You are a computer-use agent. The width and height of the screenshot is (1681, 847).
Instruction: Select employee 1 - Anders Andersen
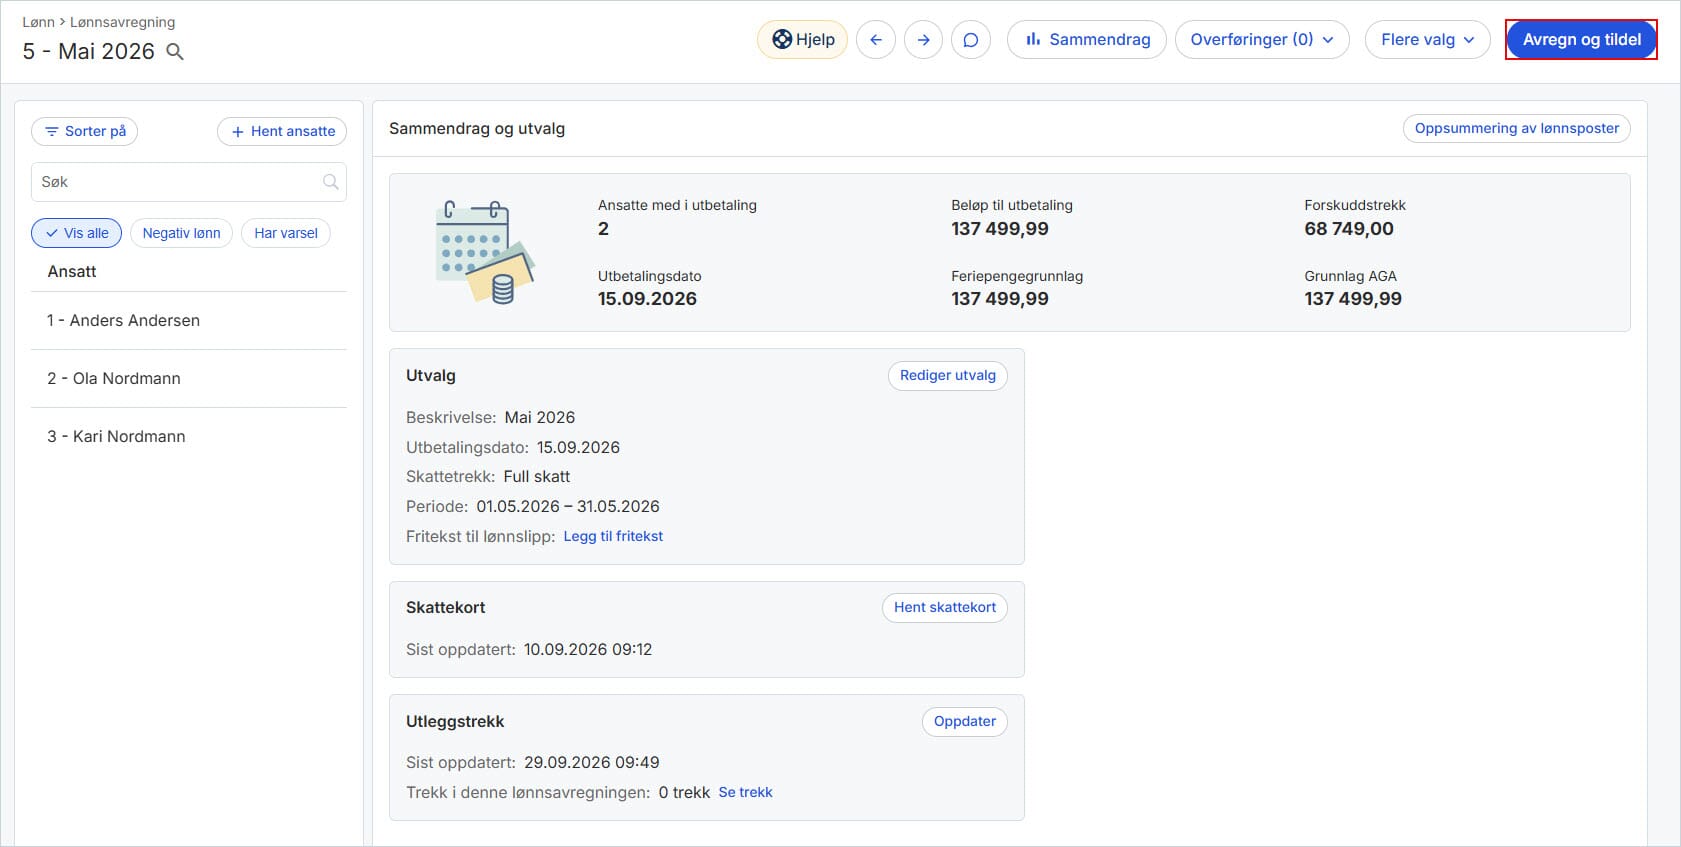pyautogui.click(x=189, y=321)
